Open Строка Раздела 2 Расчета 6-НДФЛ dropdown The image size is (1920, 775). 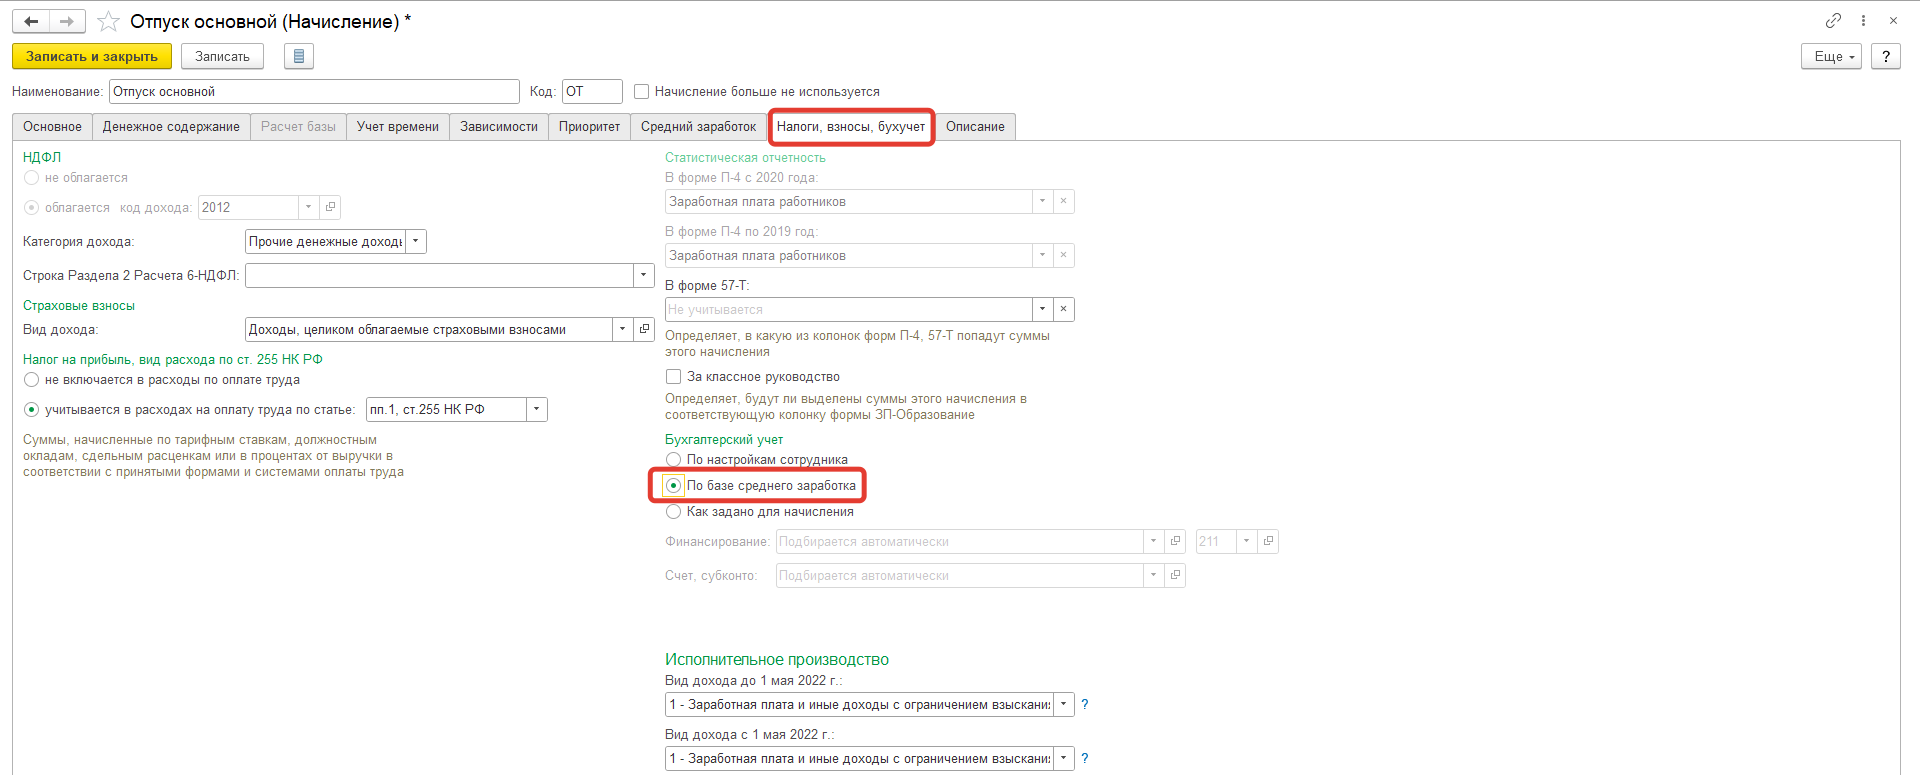pyautogui.click(x=643, y=276)
